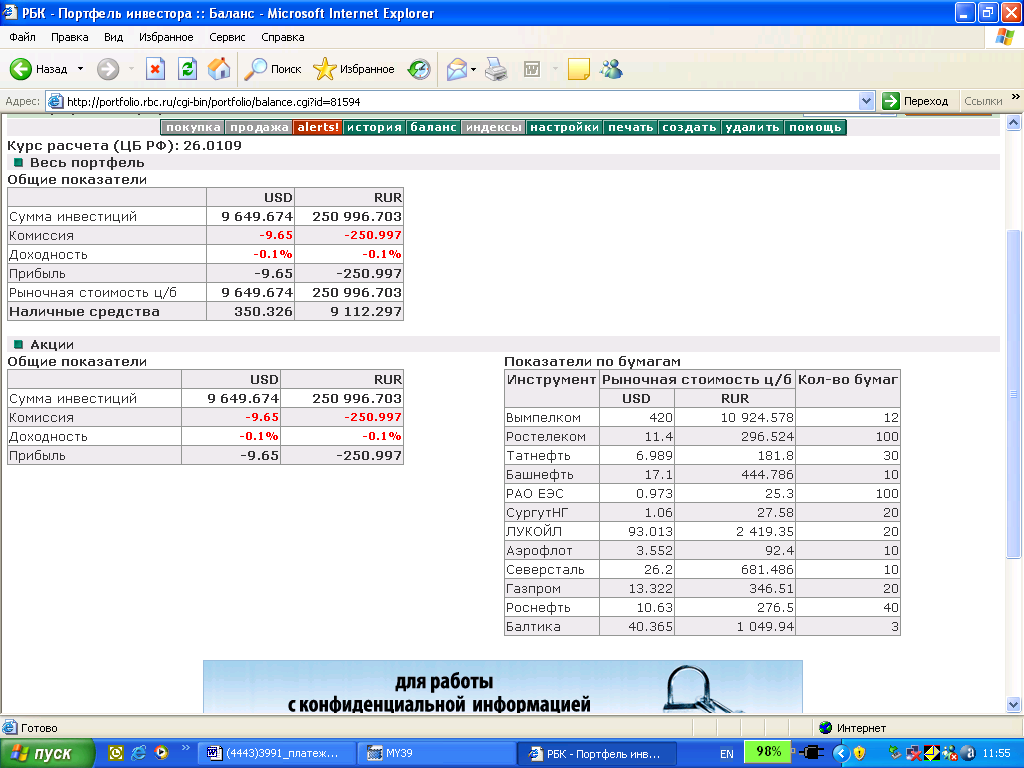
Task: Open Forward button history dropdown arrow
Action: (131, 69)
